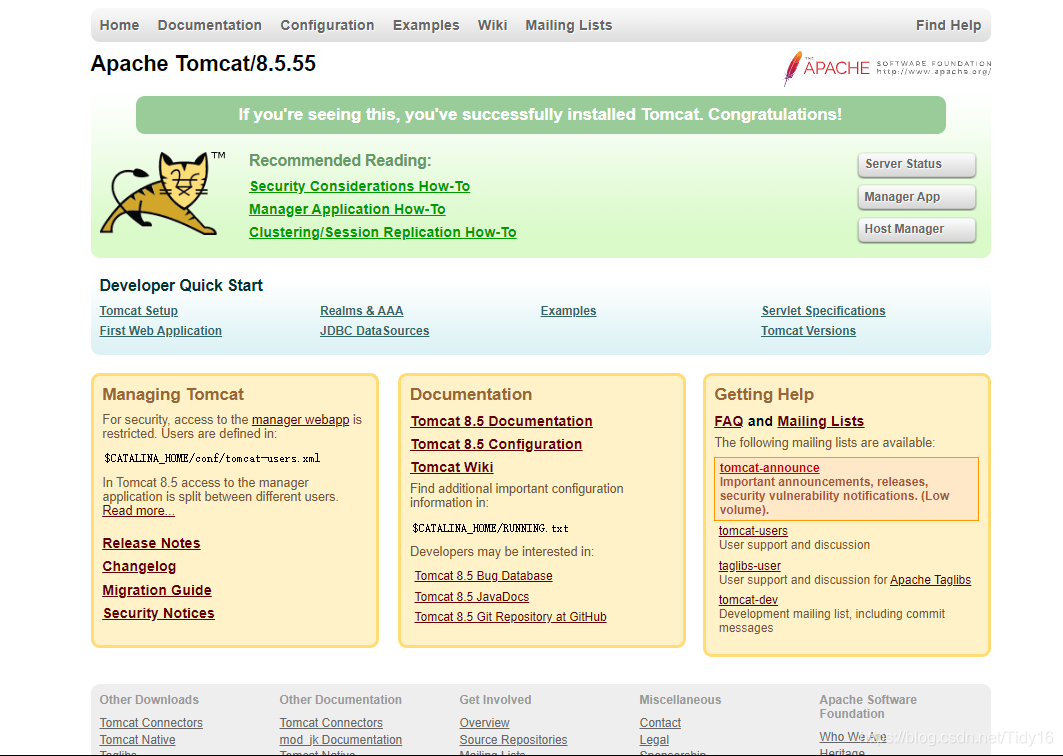Image resolution: width=1063 pixels, height=756 pixels.
Task: Open the mod_jk Documentation link
Action: coord(341,740)
